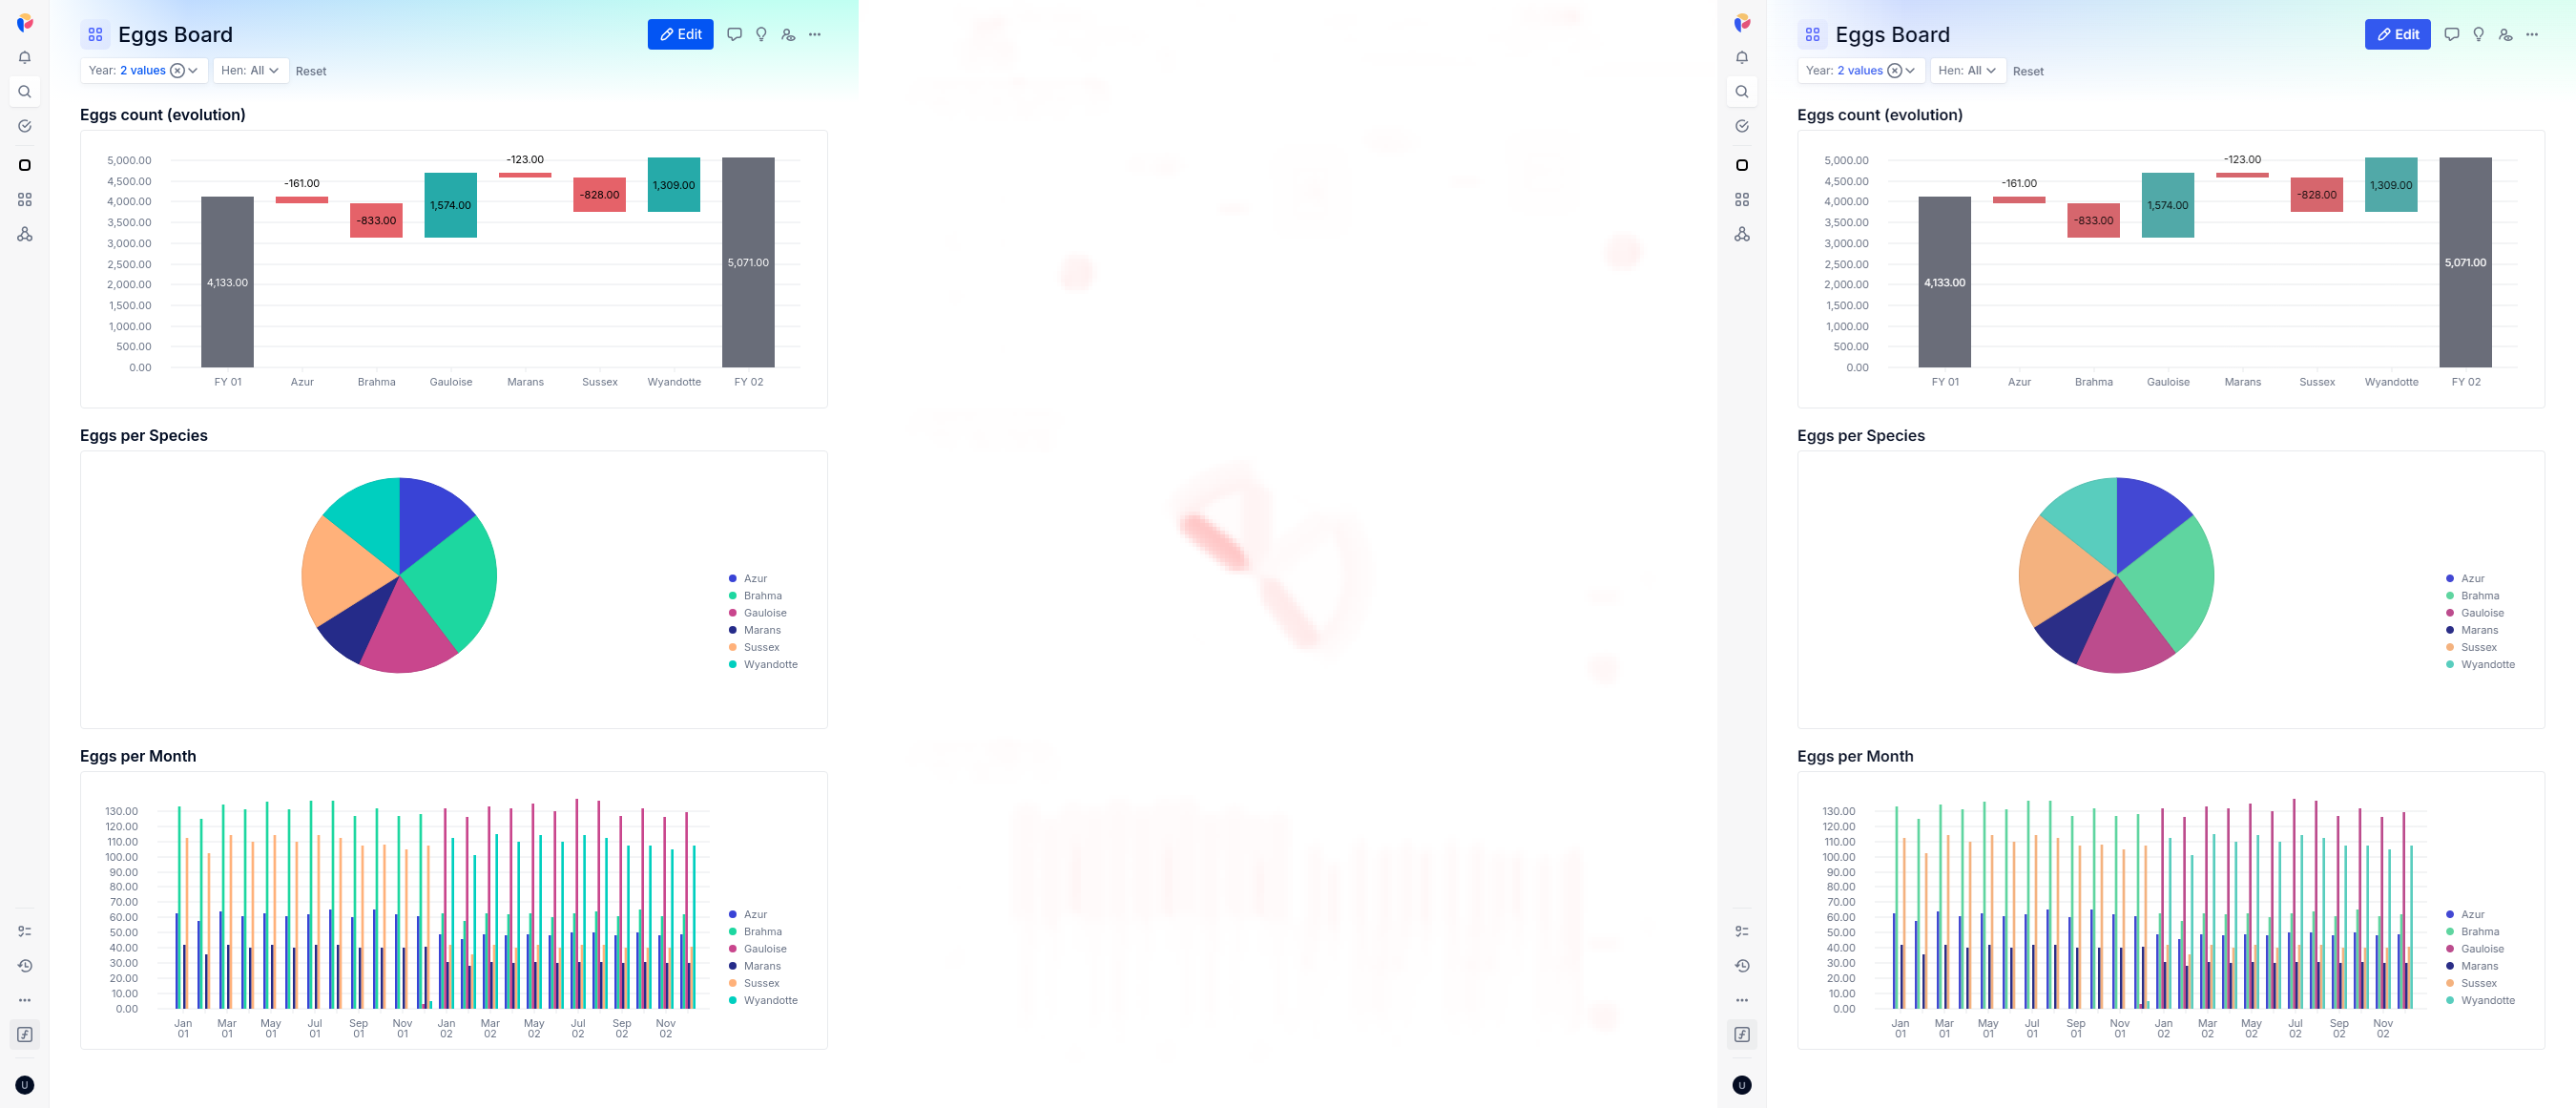
Task: Open model graph nodes icon in right sidebar
Action: point(1742,234)
